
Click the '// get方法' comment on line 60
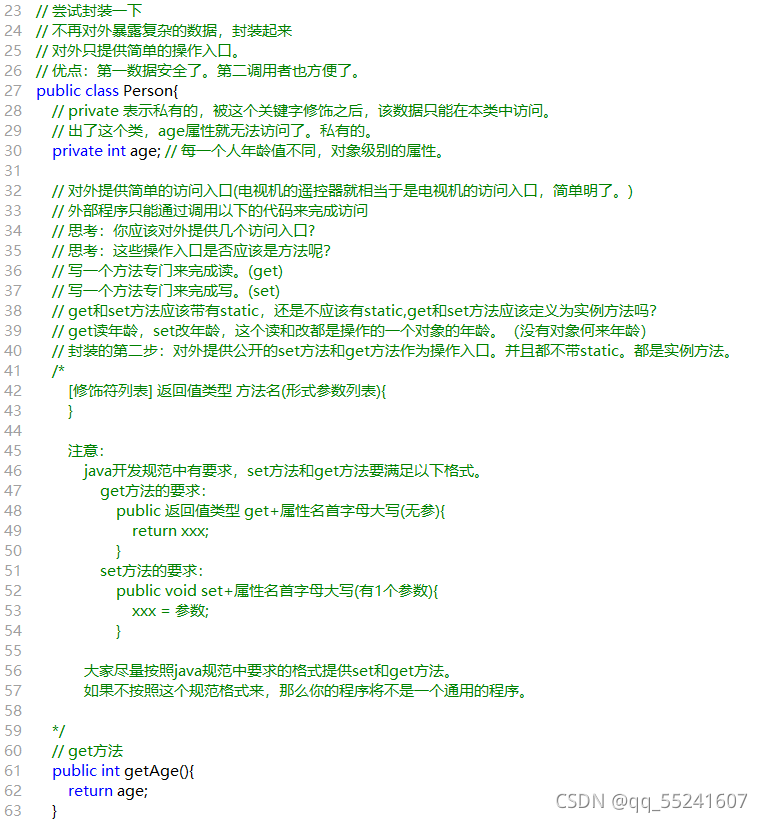pyautogui.click(x=88, y=751)
